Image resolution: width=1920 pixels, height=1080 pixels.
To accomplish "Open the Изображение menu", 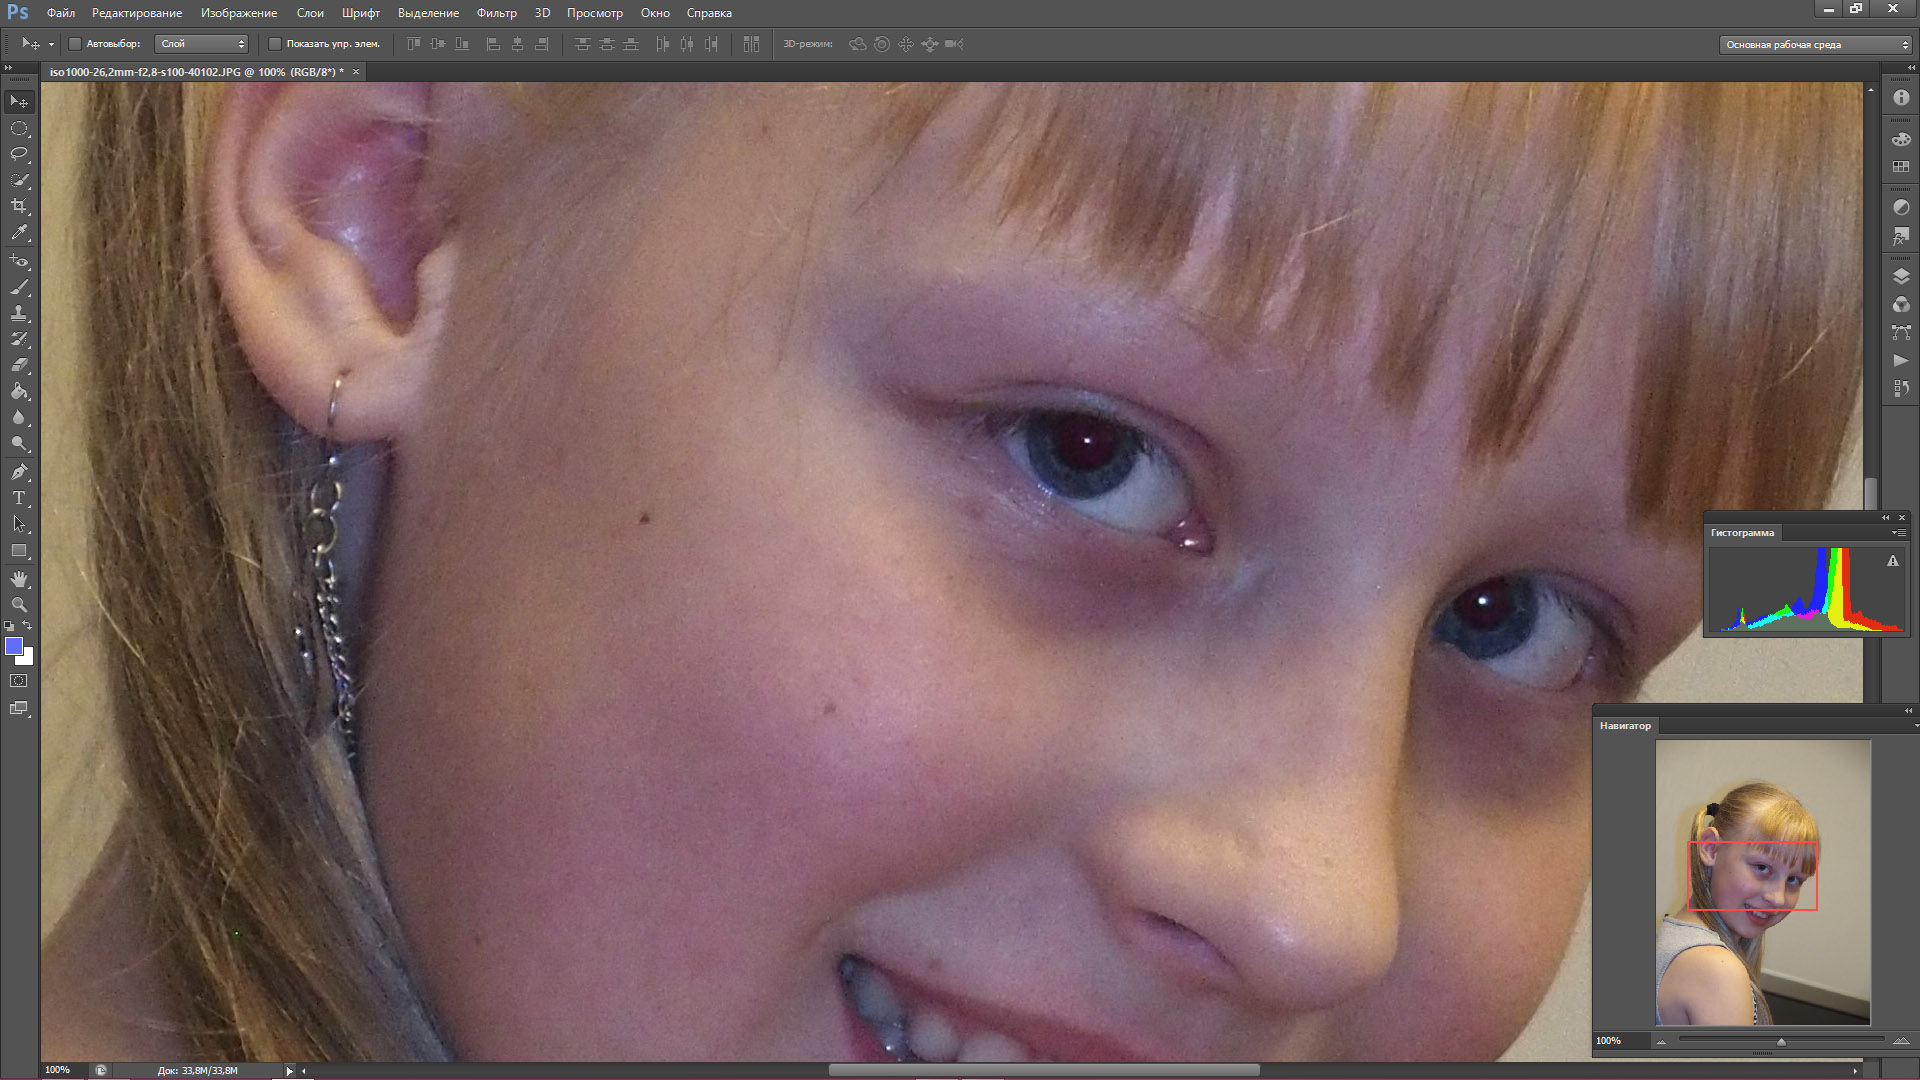I will coord(239,13).
